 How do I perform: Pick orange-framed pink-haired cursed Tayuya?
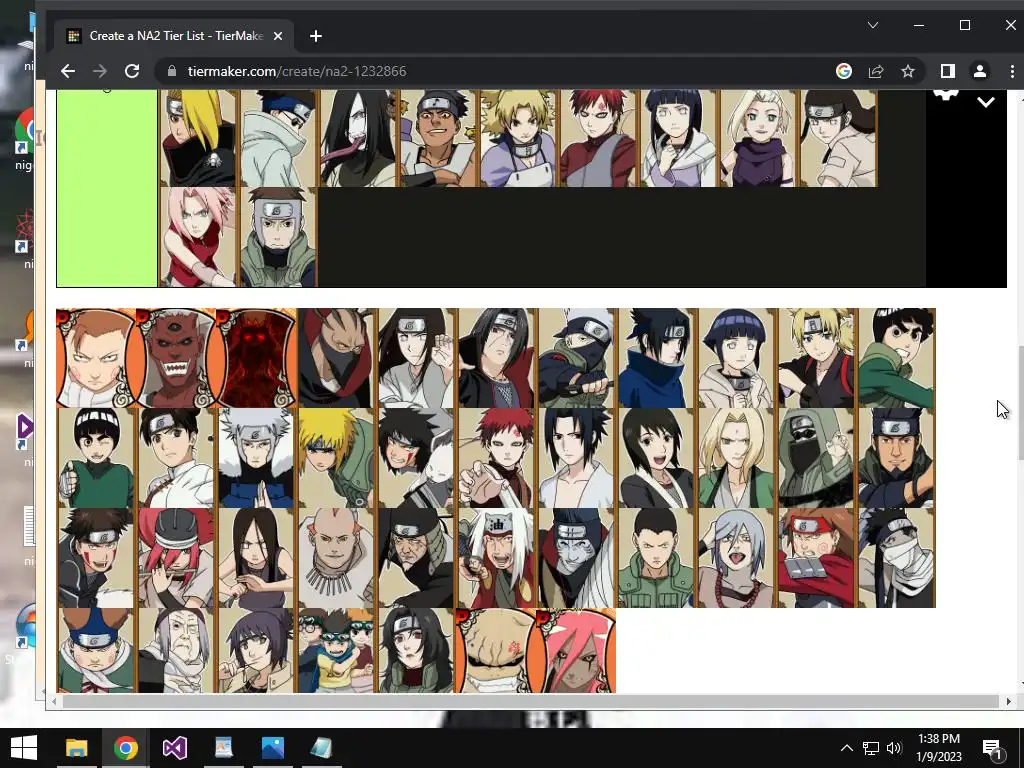[576, 650]
